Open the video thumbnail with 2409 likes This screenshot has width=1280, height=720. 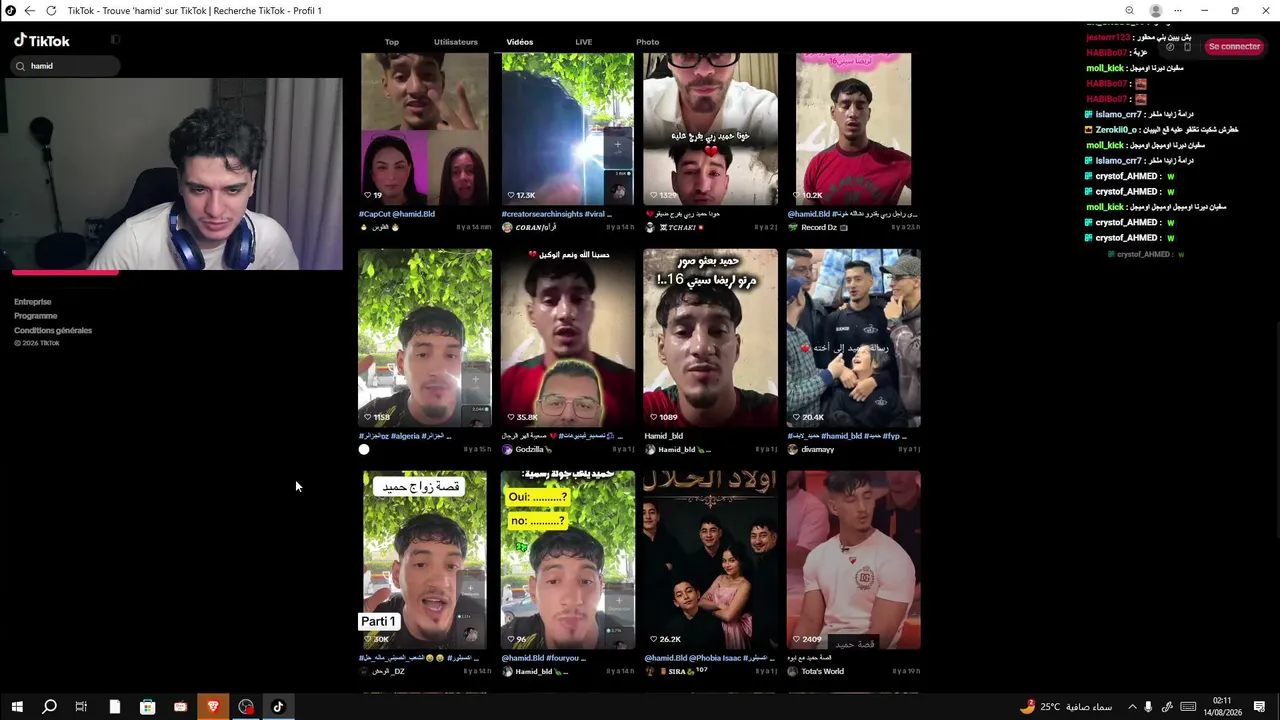854,560
